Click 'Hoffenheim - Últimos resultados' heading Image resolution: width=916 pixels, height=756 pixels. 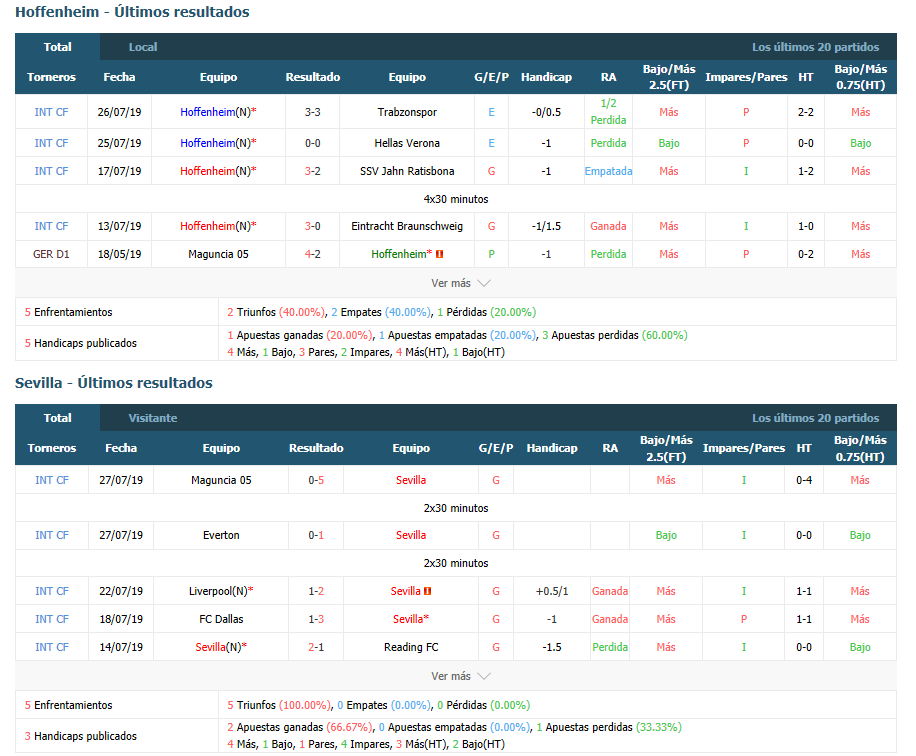(x=132, y=12)
